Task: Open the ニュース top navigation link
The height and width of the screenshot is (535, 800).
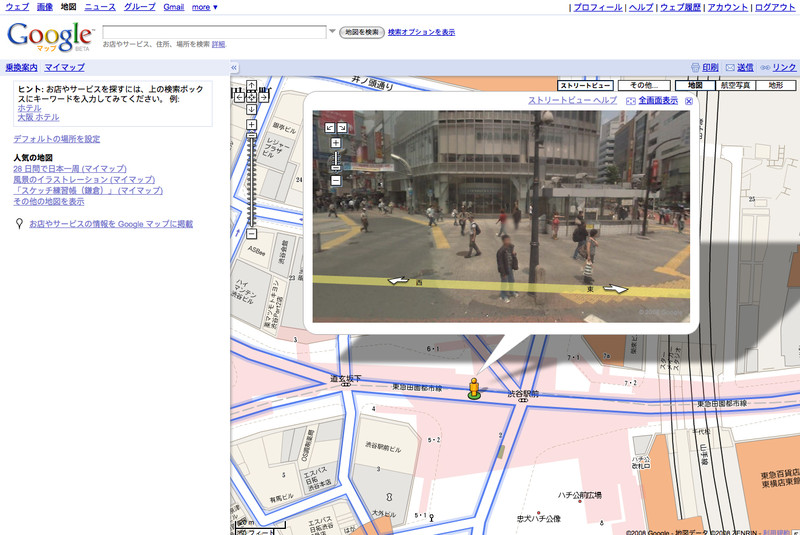Action: coord(100,7)
